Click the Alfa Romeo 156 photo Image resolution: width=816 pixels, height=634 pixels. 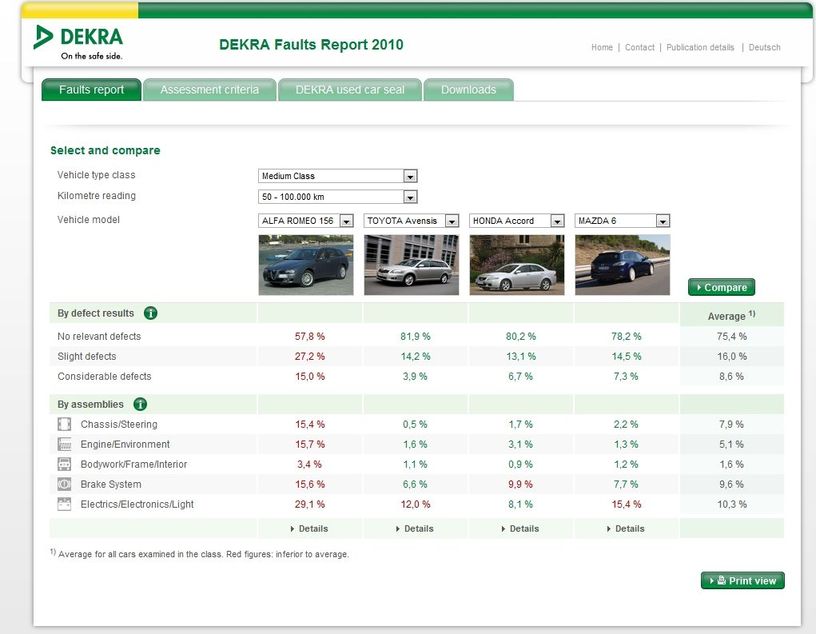click(306, 265)
